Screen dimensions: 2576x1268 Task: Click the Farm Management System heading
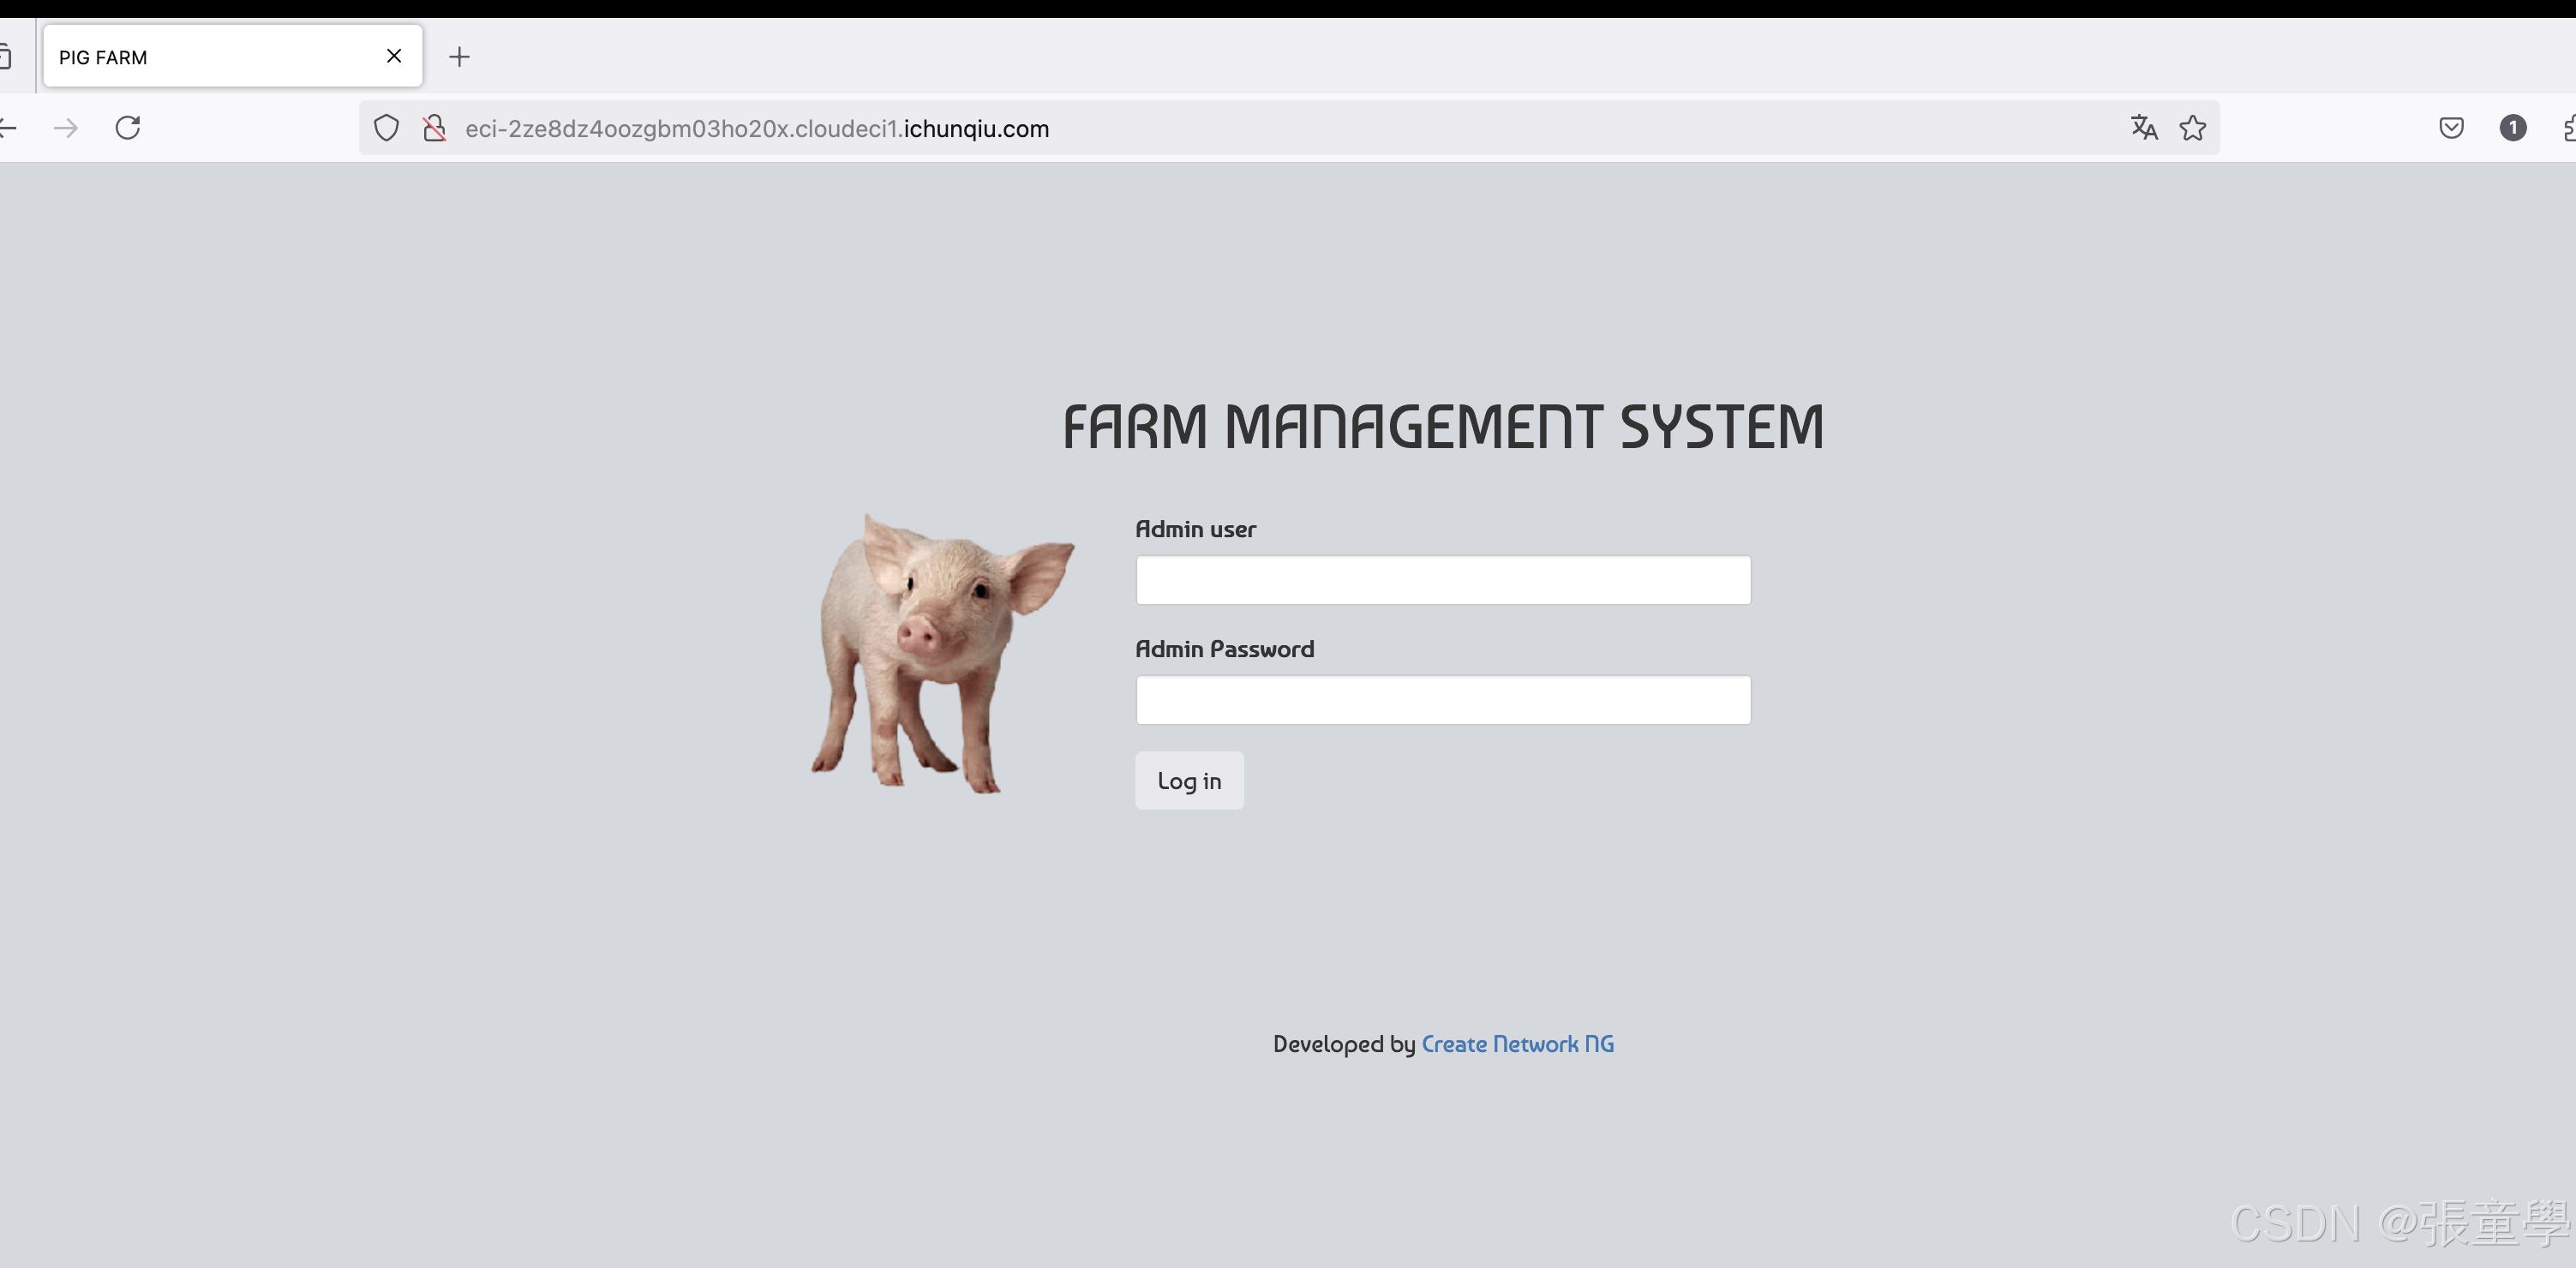point(1442,427)
